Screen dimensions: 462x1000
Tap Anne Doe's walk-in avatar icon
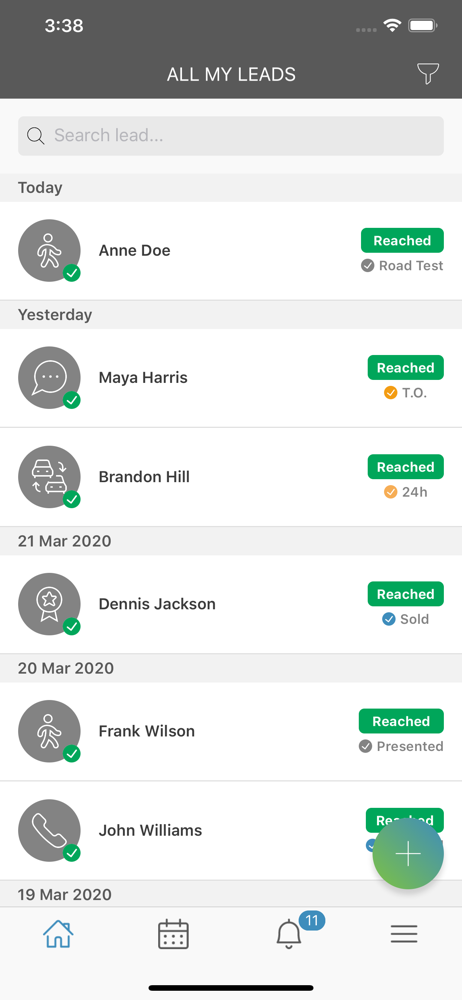tap(49, 251)
